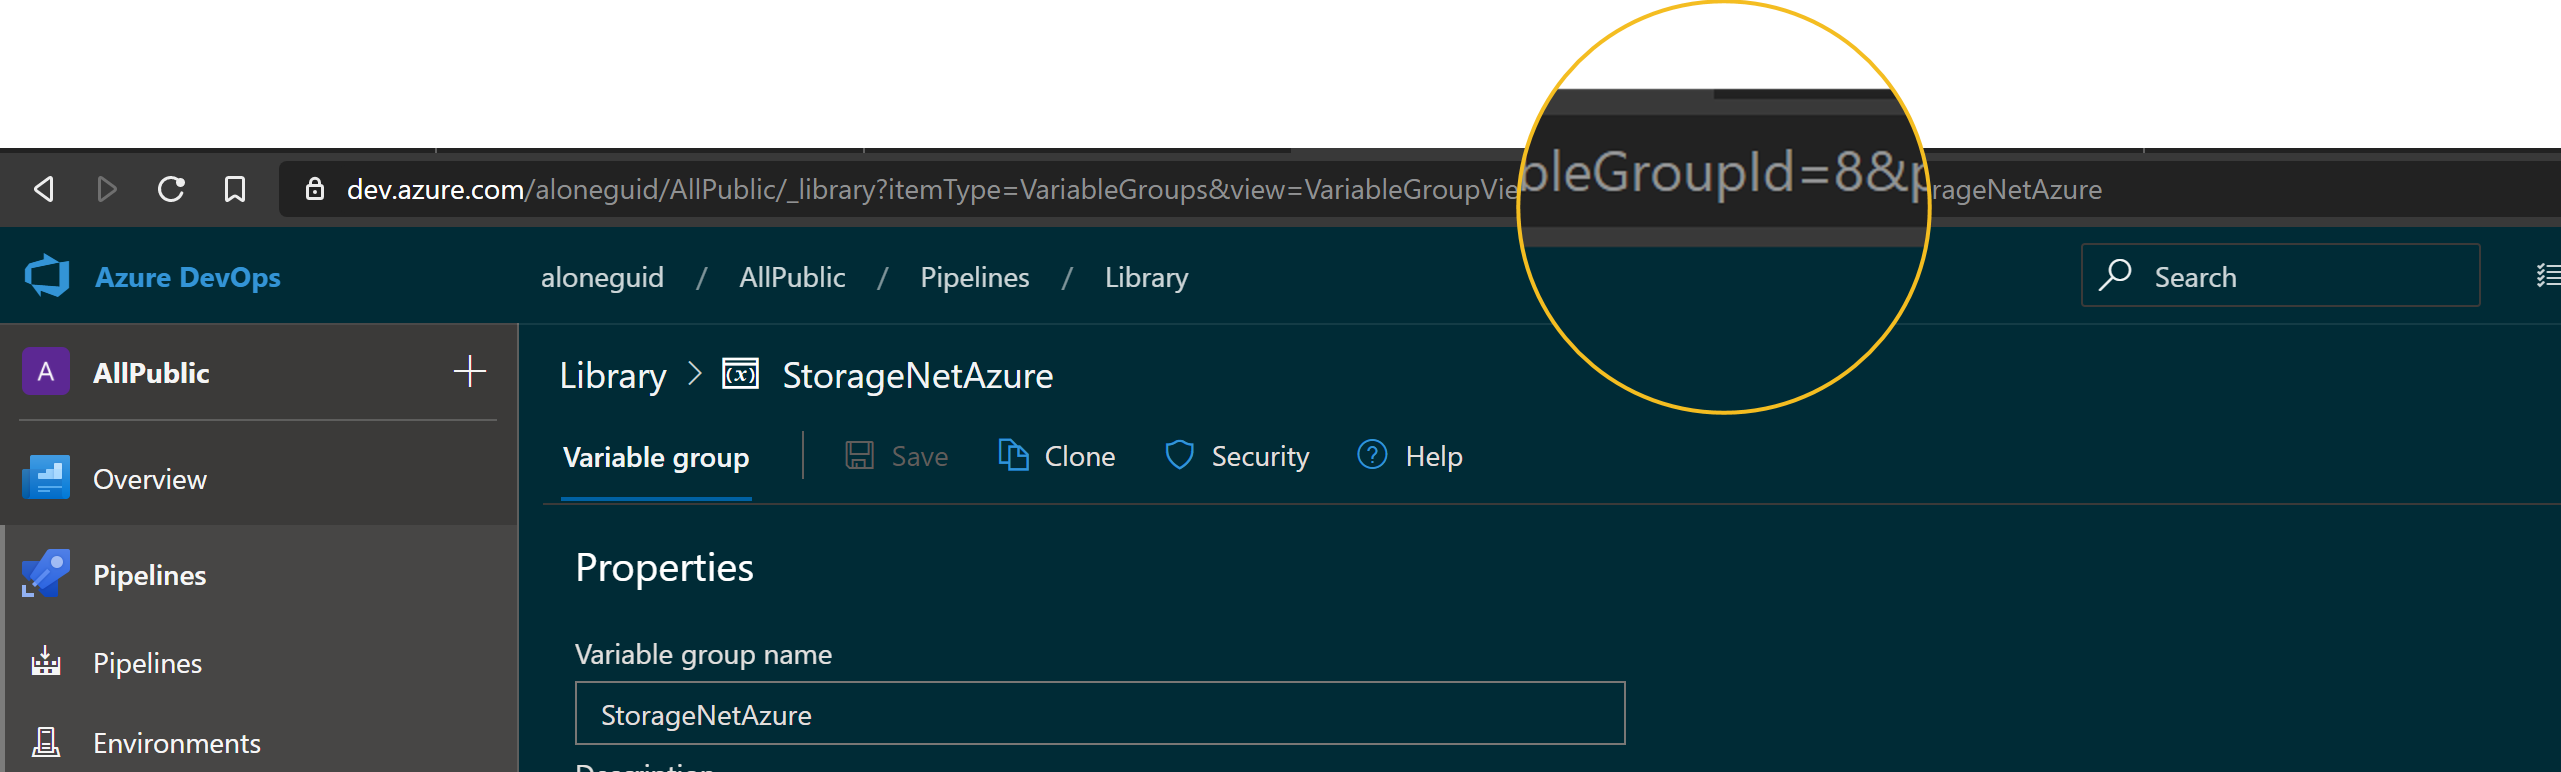This screenshot has height=772, width=2561.
Task: Click the Variable group name field
Action: coord(1100,713)
